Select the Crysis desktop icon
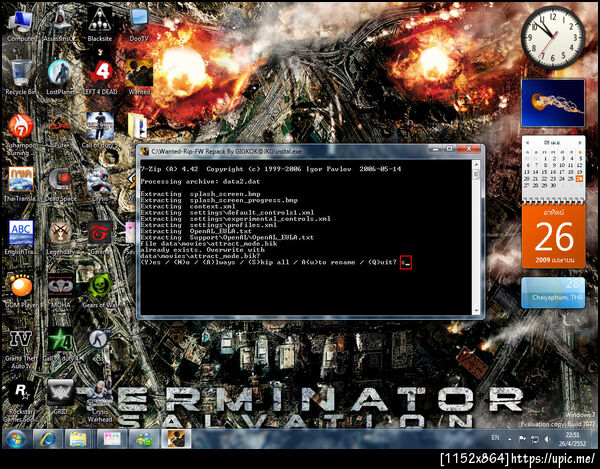Viewport: 600px width, 469px height. (99, 184)
